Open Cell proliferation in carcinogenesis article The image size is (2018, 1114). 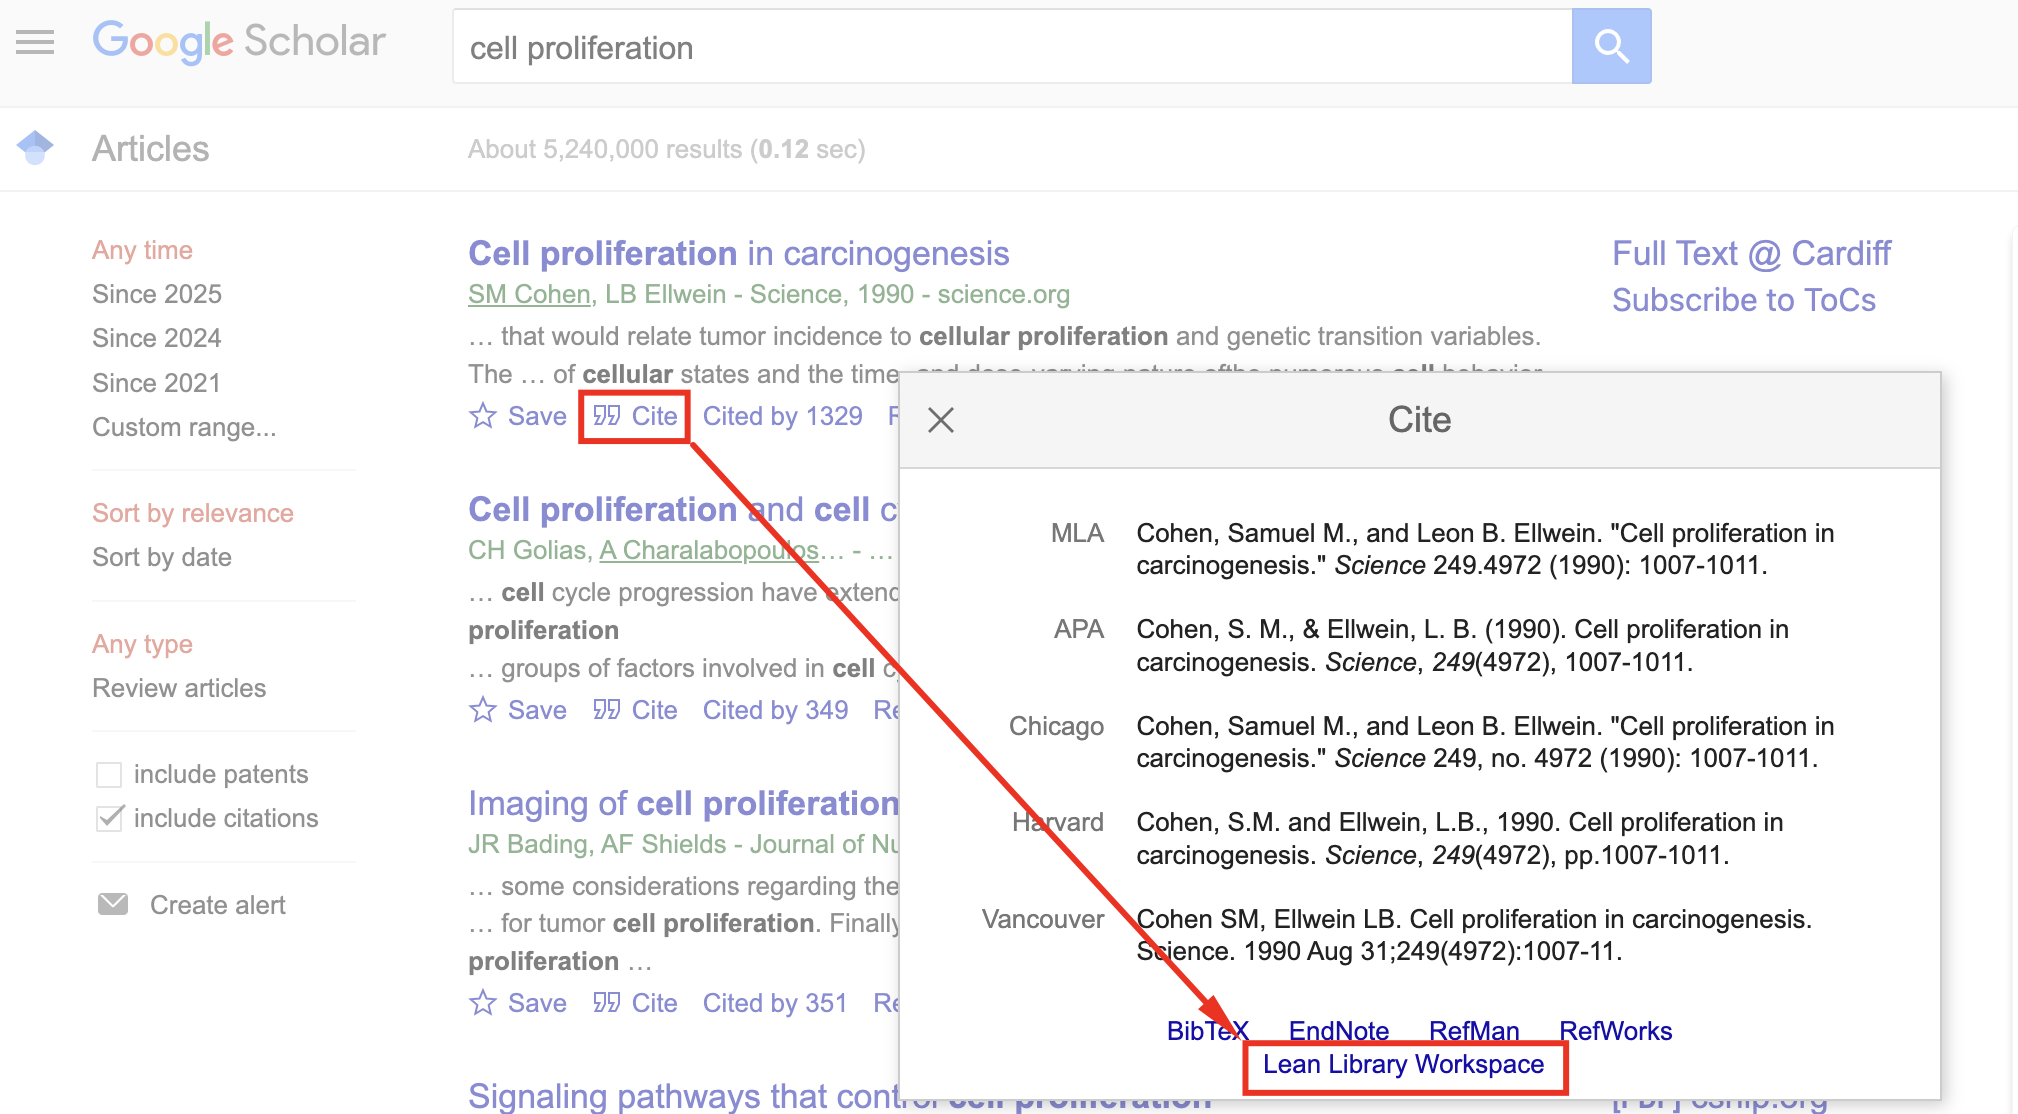pos(739,253)
